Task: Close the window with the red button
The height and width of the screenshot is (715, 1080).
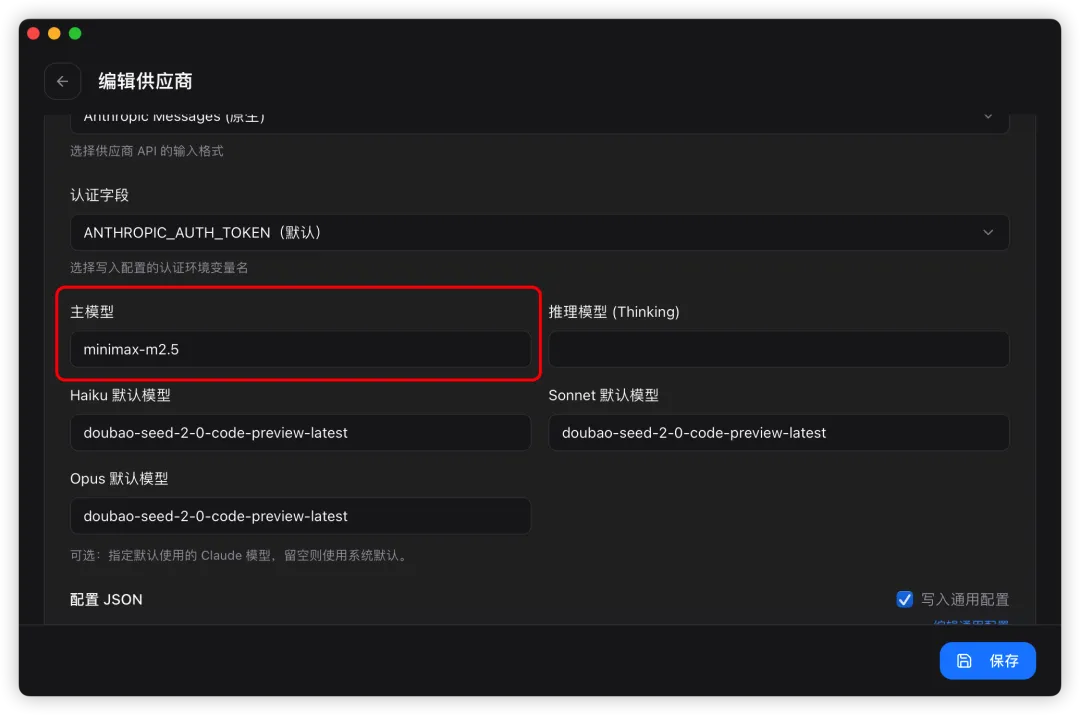Action: pos(33,34)
